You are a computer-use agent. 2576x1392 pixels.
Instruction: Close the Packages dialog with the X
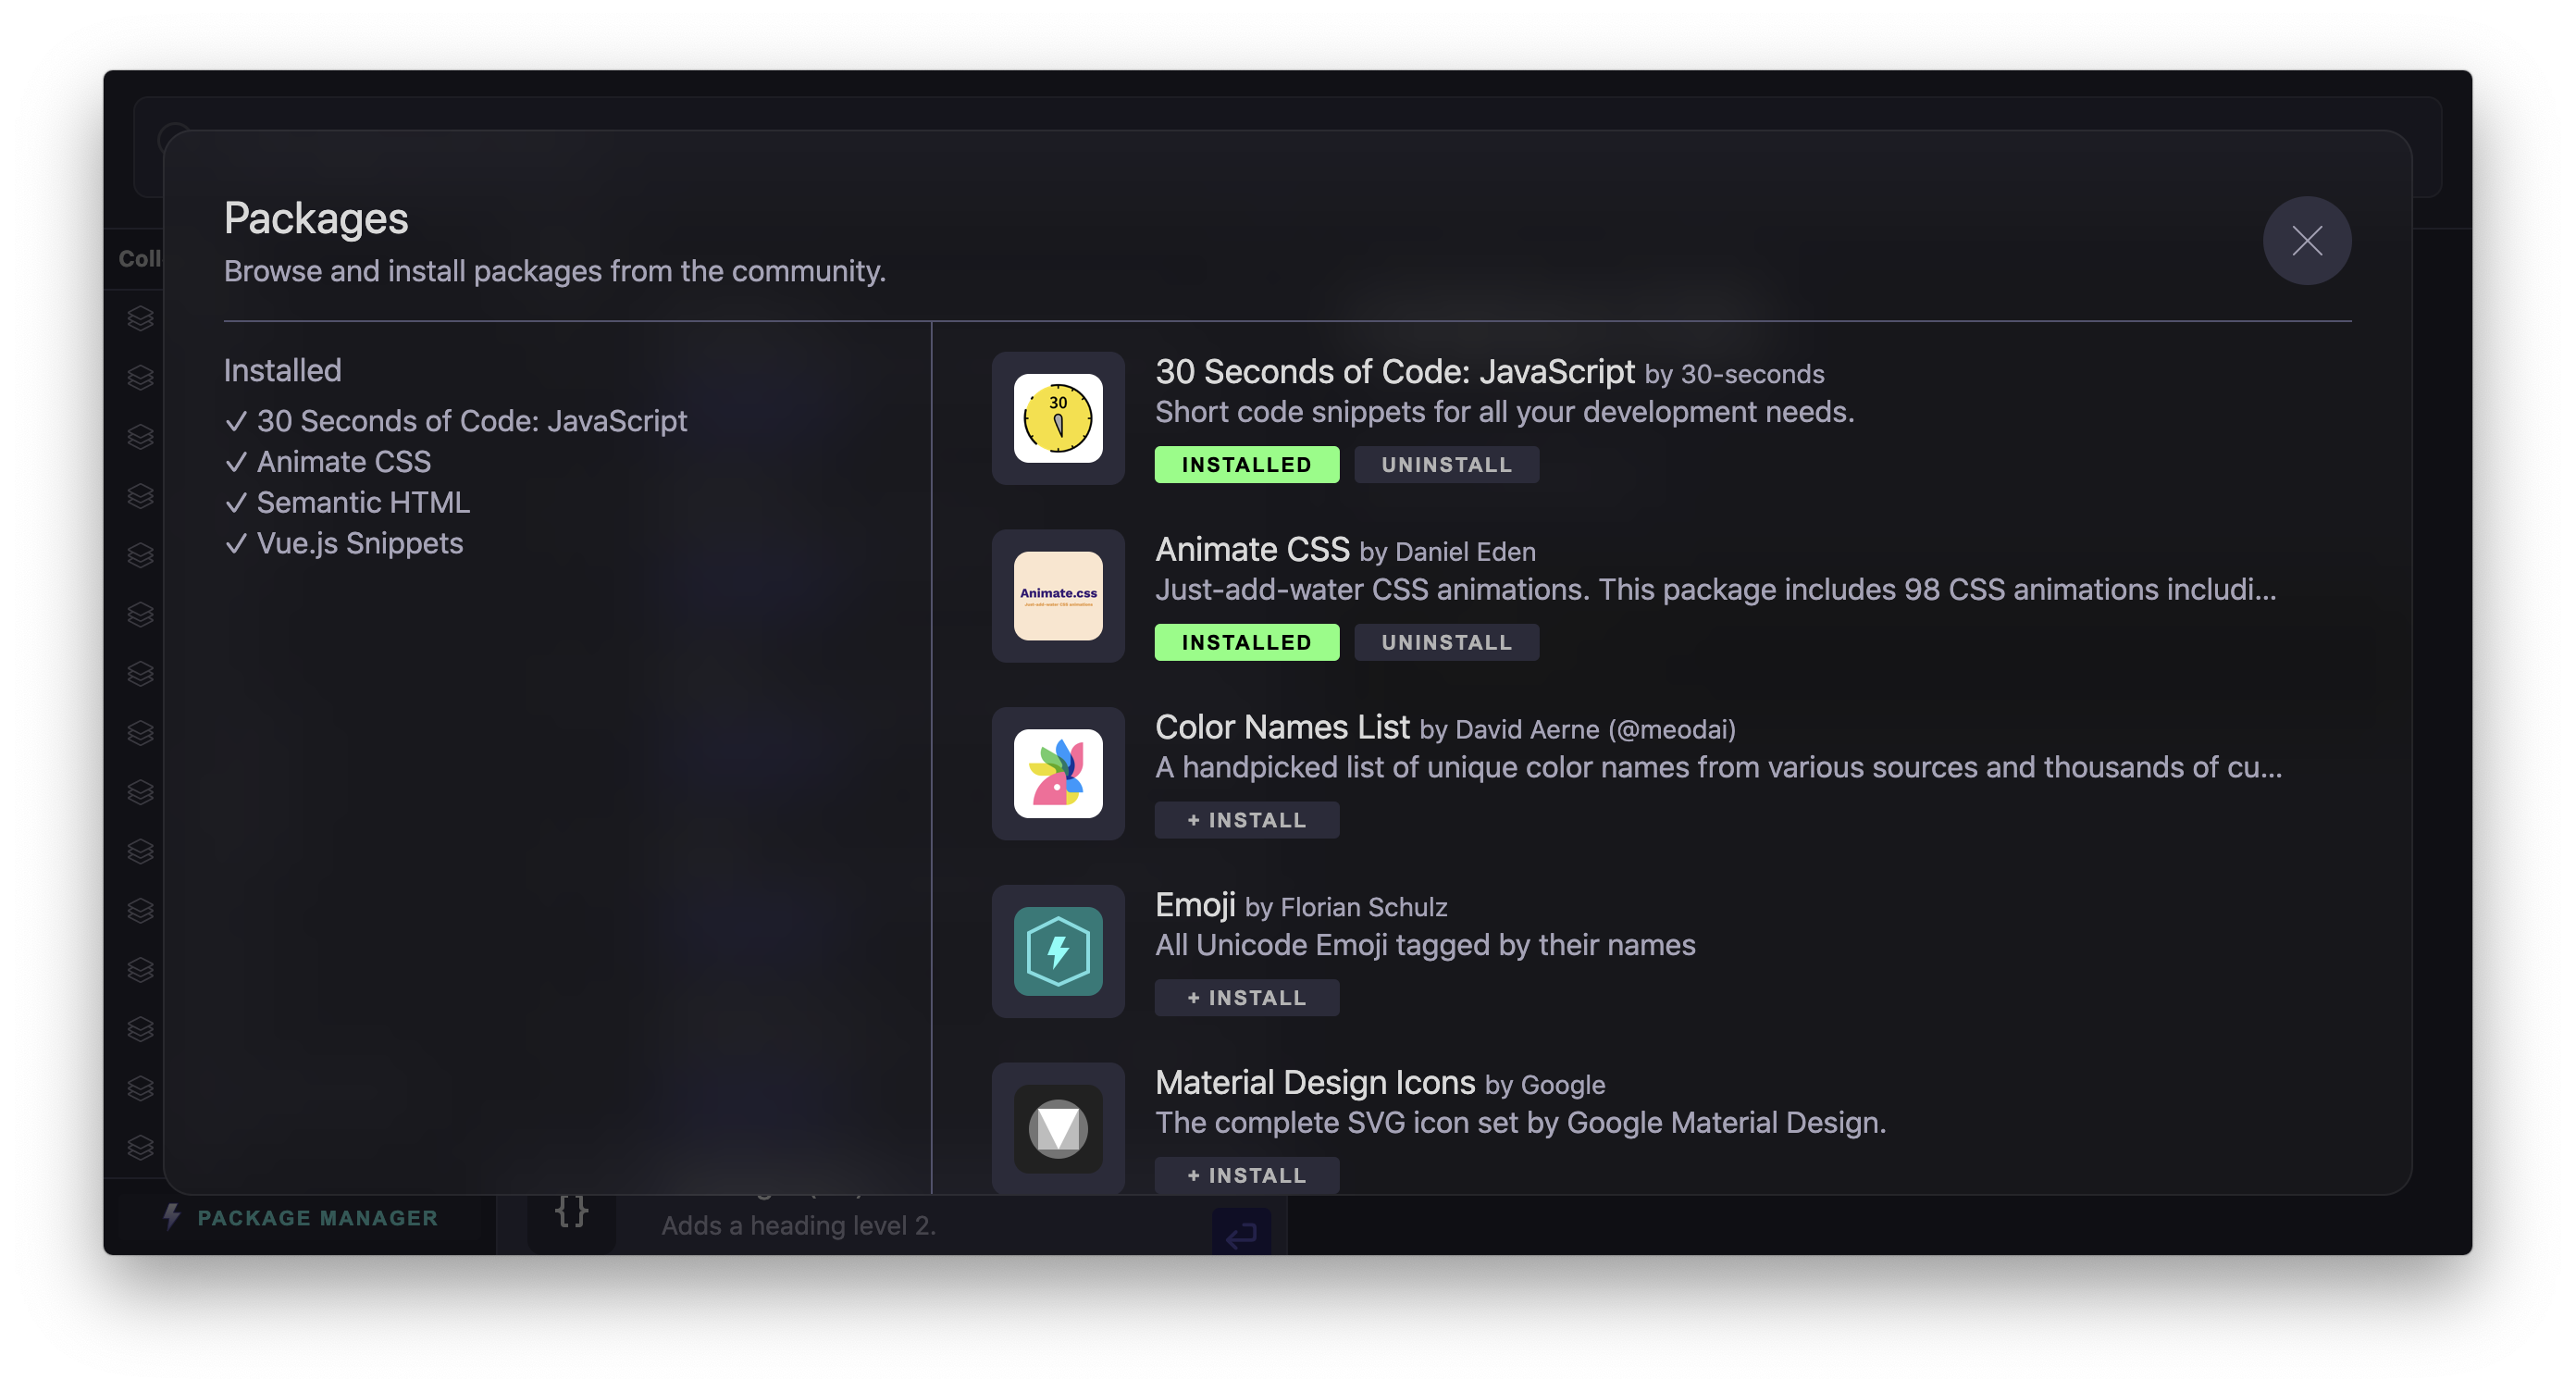[x=2306, y=240]
